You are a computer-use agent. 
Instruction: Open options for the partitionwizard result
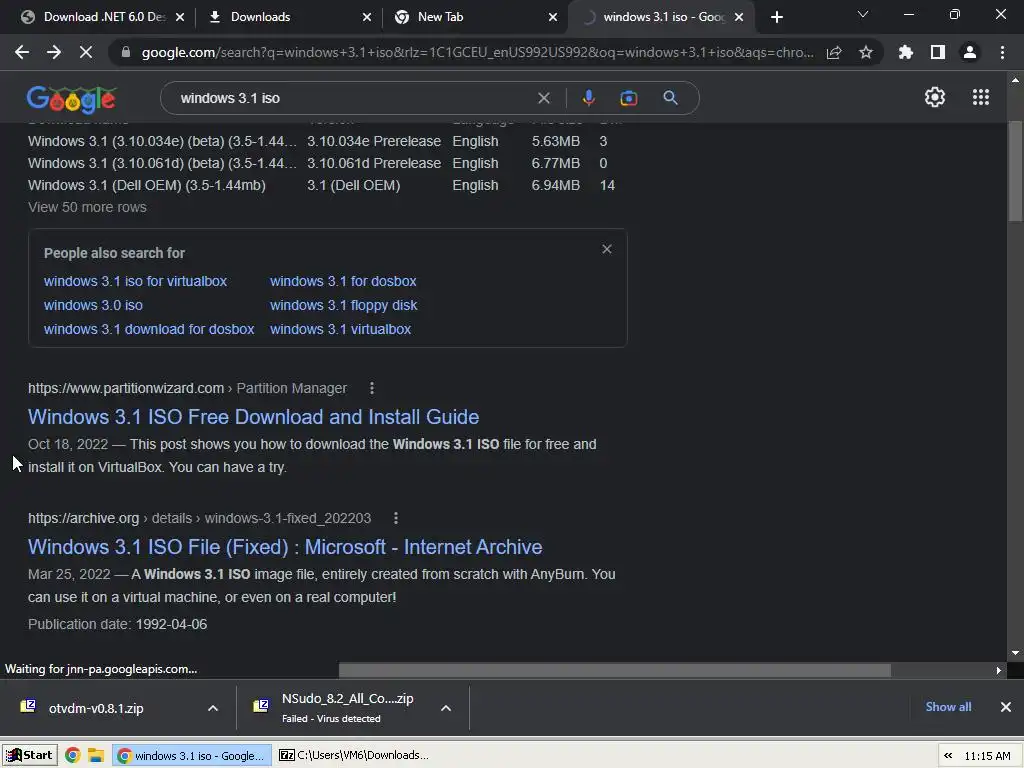372,388
